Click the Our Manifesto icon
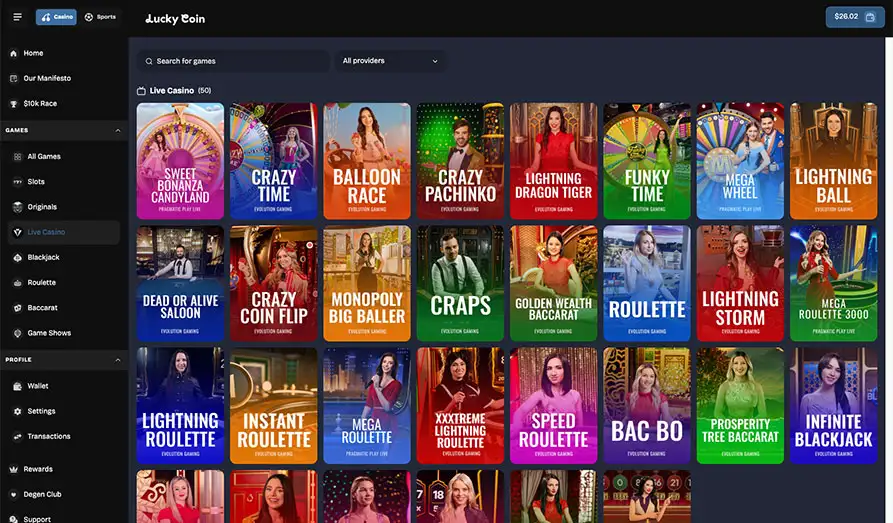 click(x=14, y=78)
